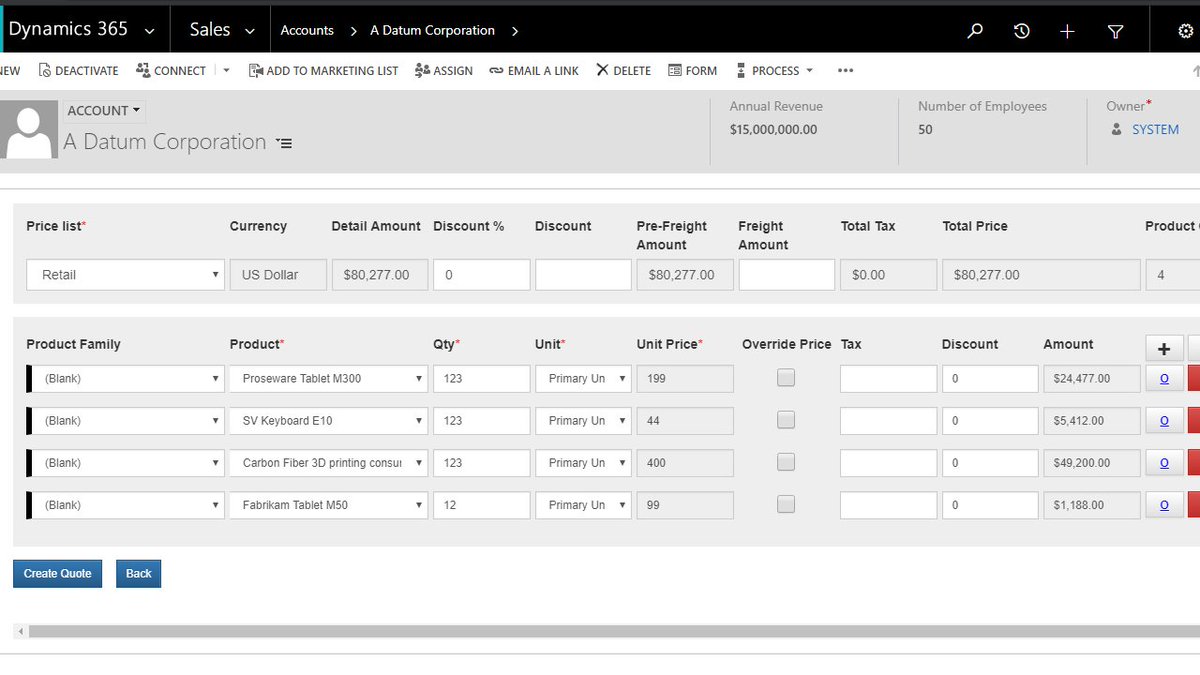Click the left scroll arrow

[20, 631]
